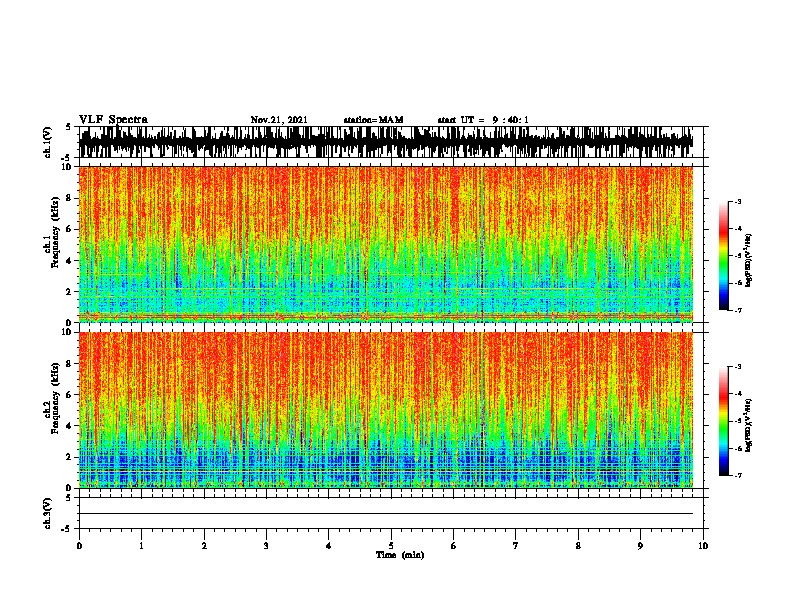
Task: Click the 'Time (min)' x-axis label
Action: pos(400,555)
